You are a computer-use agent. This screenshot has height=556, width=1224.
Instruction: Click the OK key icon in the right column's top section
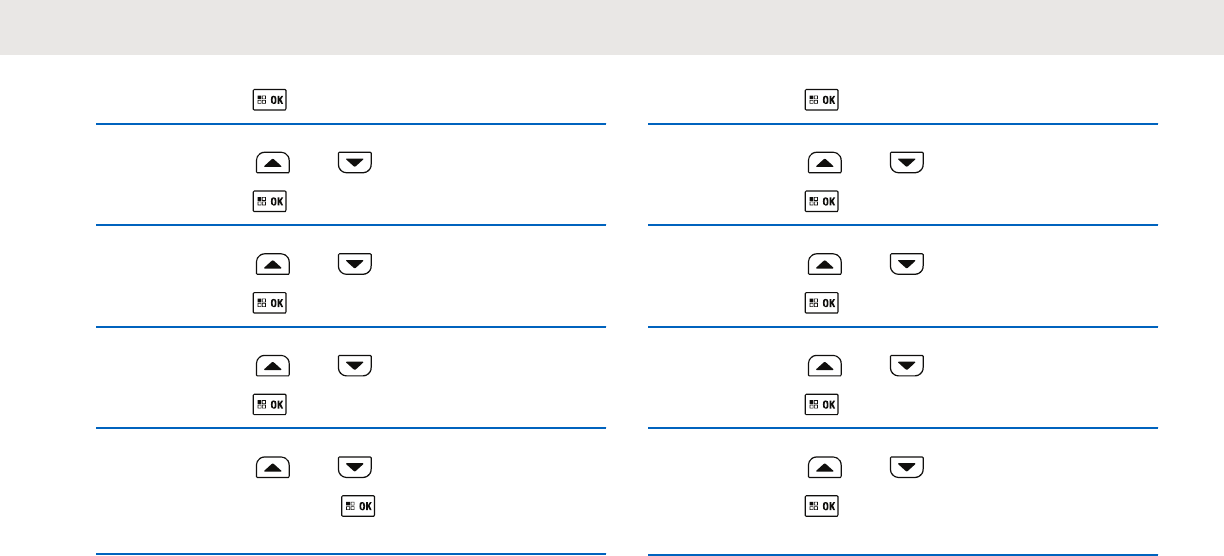point(823,100)
